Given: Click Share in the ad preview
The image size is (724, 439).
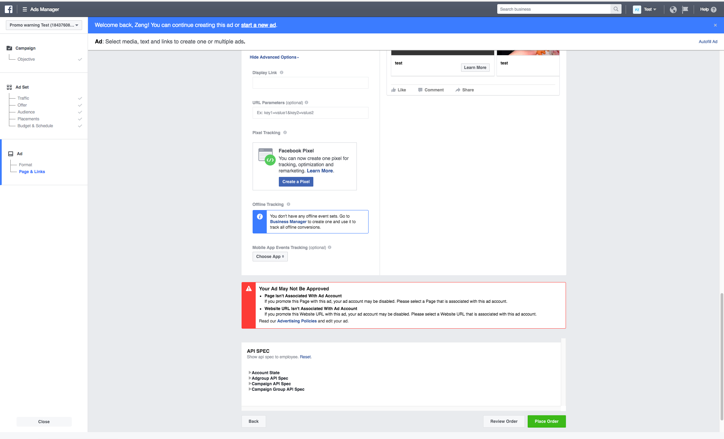Looking at the screenshot, I should 465,90.
